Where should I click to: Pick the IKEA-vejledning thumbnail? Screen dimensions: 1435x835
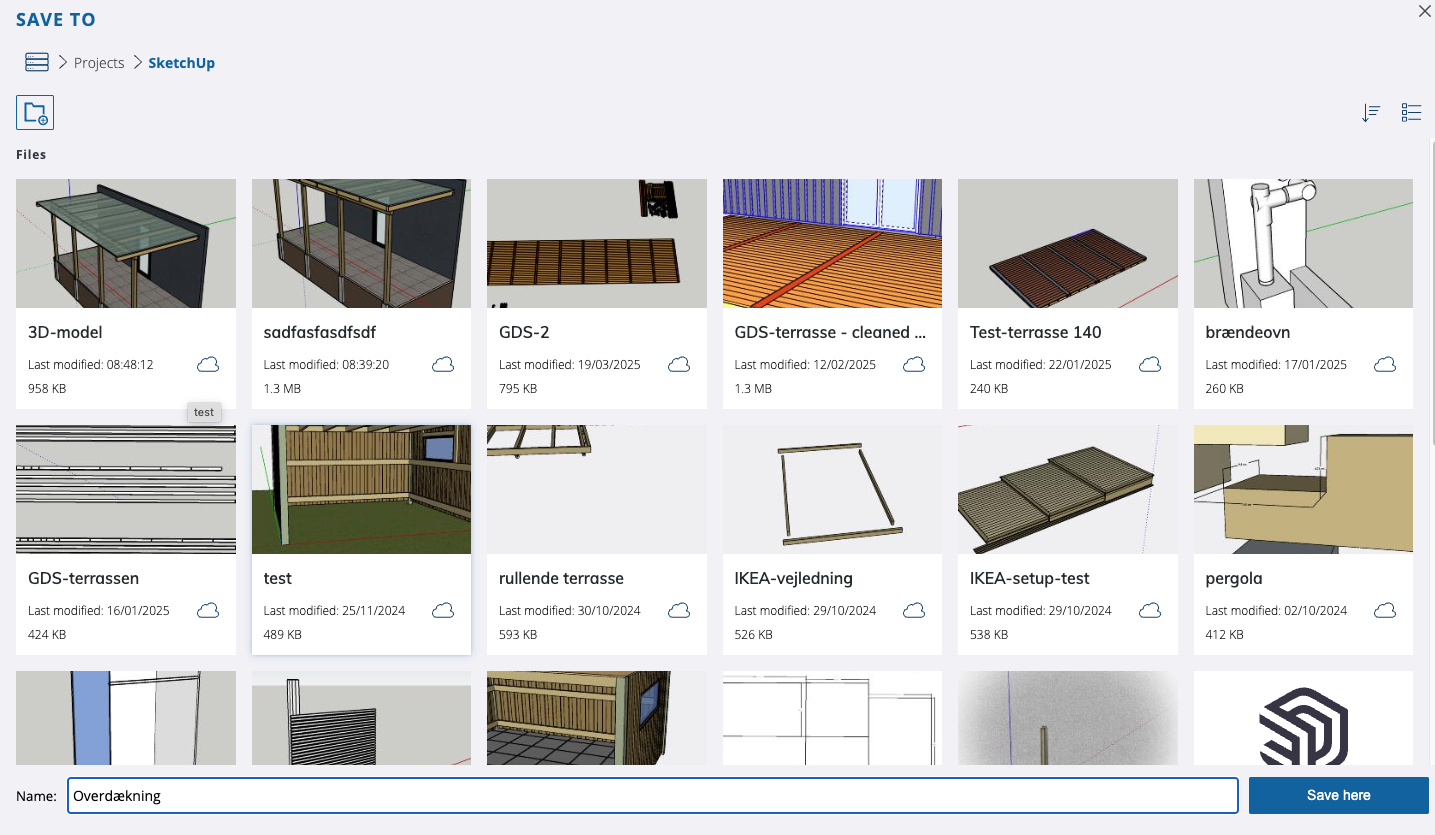pos(832,490)
